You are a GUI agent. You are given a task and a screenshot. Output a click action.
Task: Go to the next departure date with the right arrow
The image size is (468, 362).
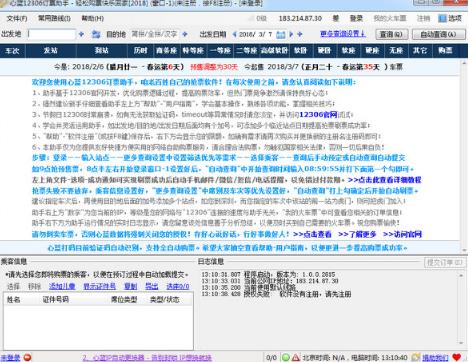(291, 34)
